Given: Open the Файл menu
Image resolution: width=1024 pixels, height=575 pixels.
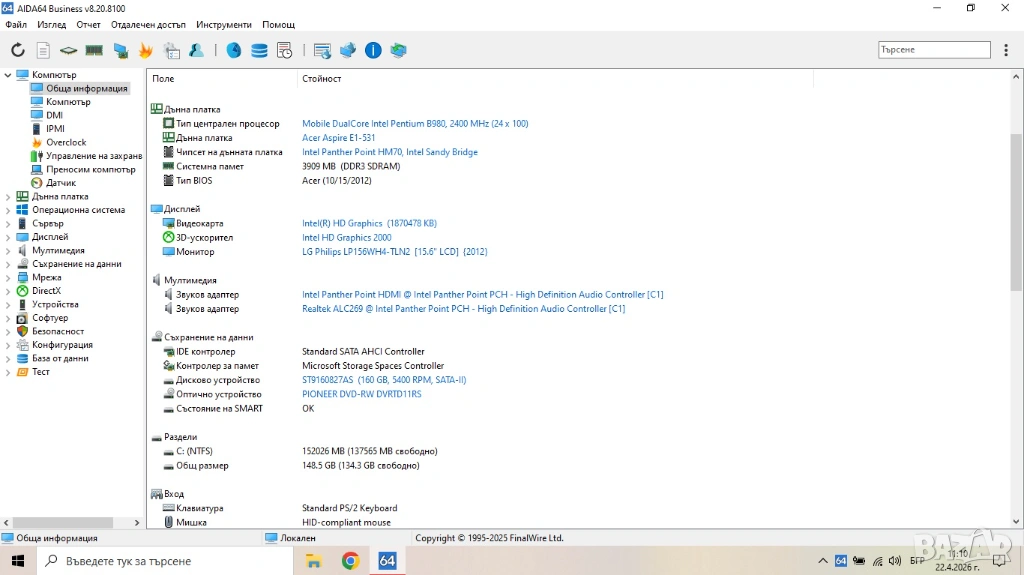Looking at the screenshot, I should (x=16, y=24).
